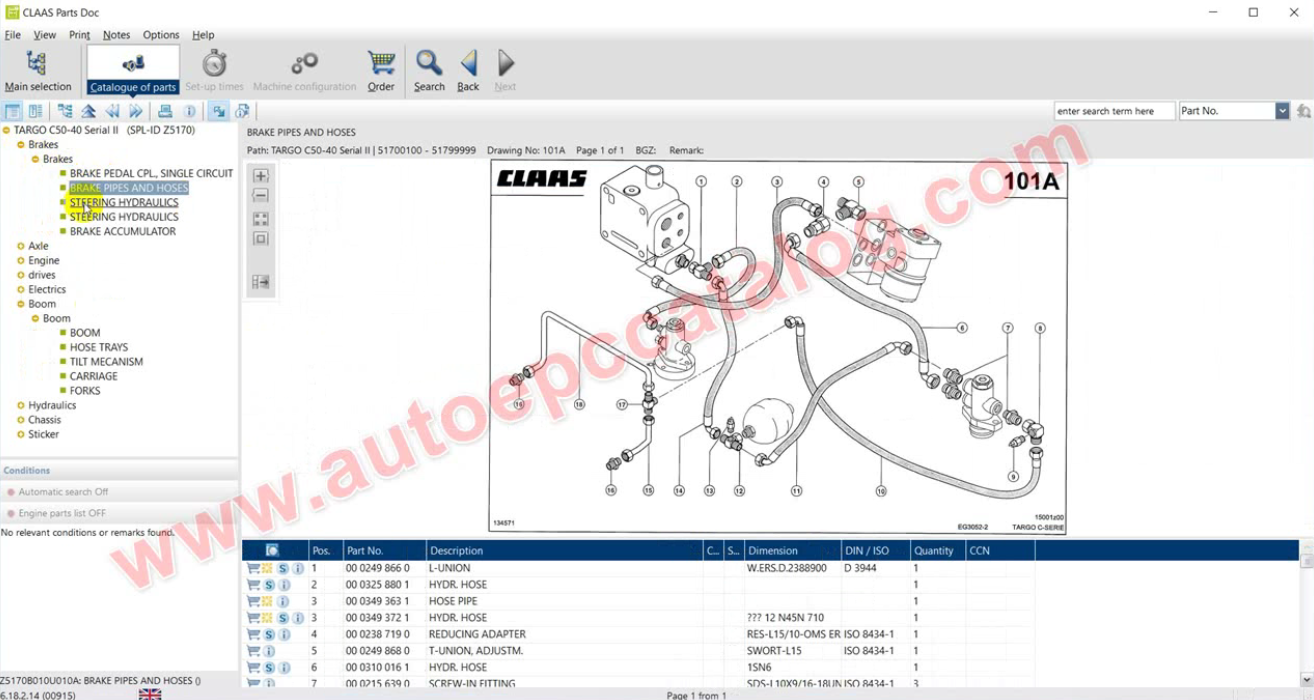
Task: Go Back with the left arrow icon
Action: click(468, 70)
